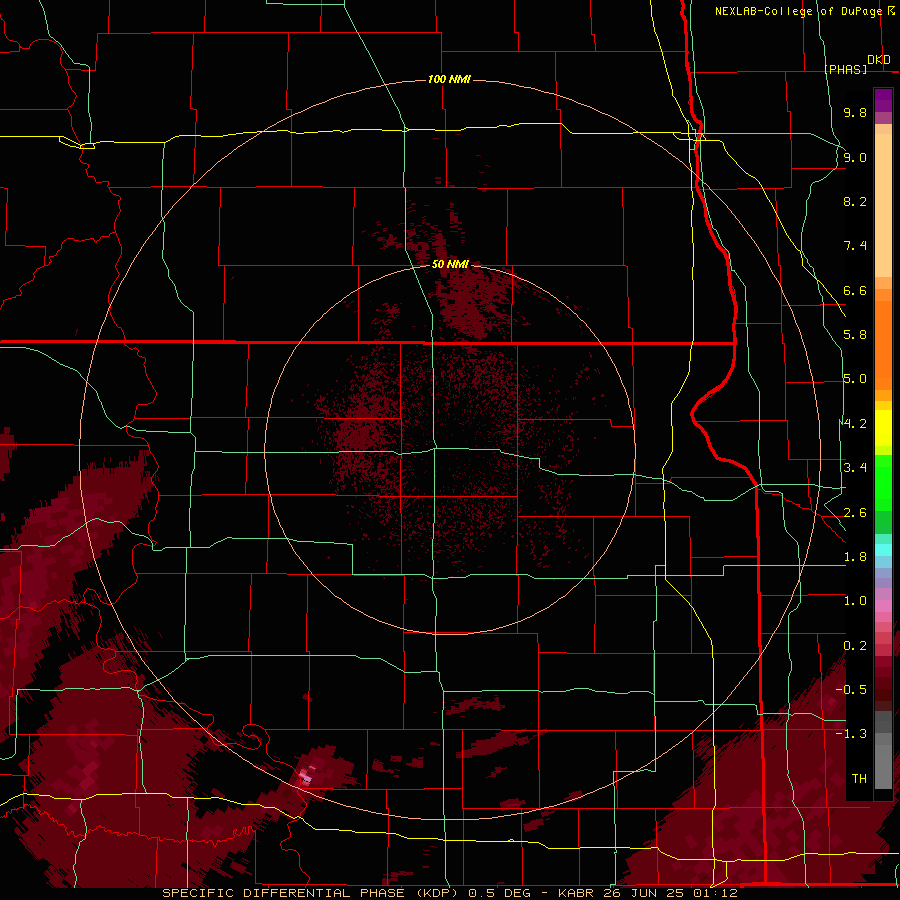Screen dimensions: 900x900
Task: Pick the yellow segment of the color bar
Action: pyautogui.click(x=883, y=428)
